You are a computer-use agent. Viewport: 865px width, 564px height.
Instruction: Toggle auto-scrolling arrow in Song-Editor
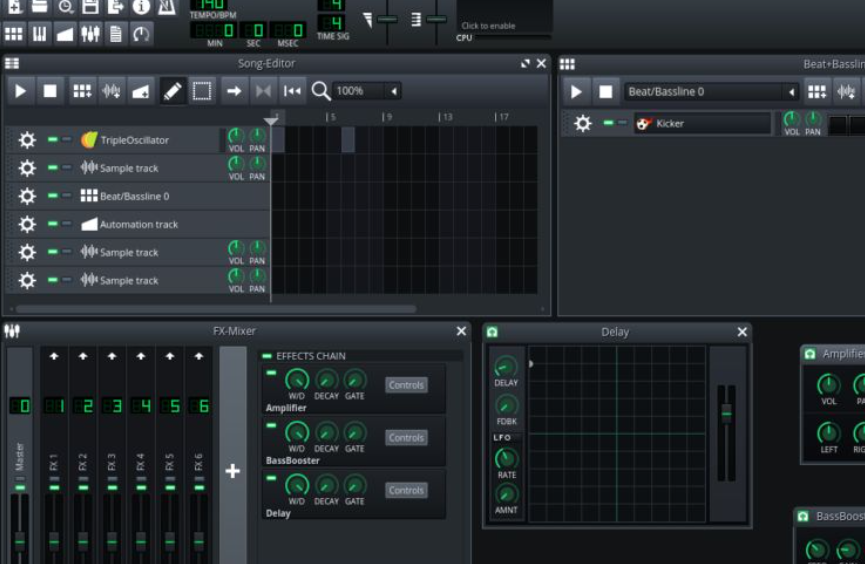click(234, 91)
